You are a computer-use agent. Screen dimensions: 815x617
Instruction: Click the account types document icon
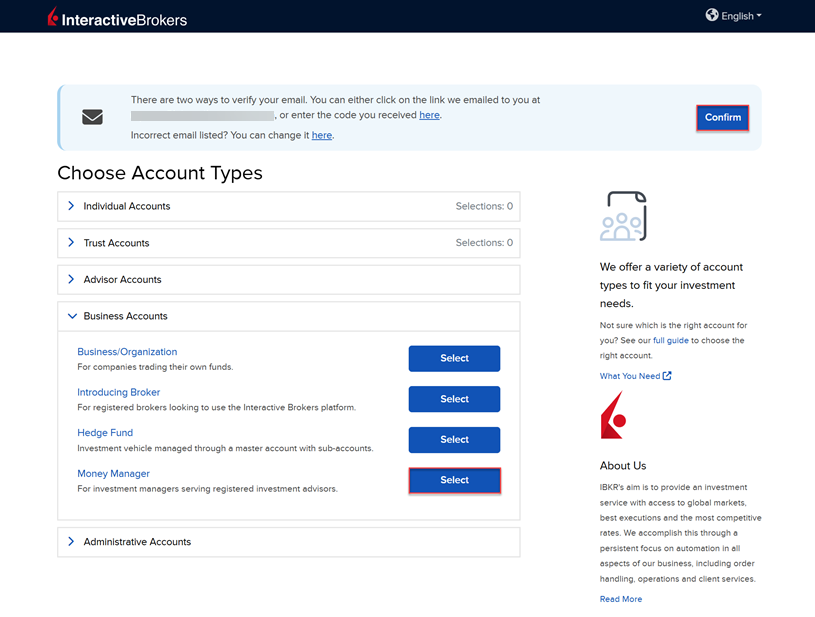click(623, 216)
